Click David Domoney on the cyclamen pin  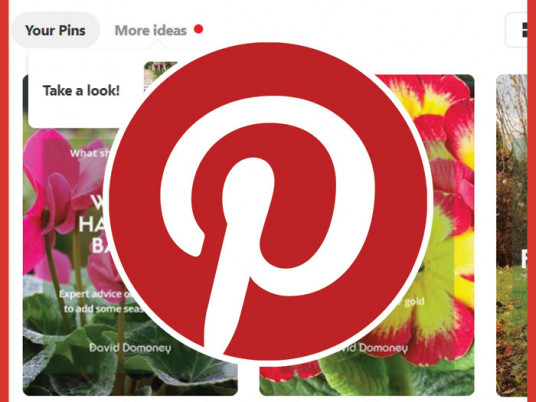(130, 348)
